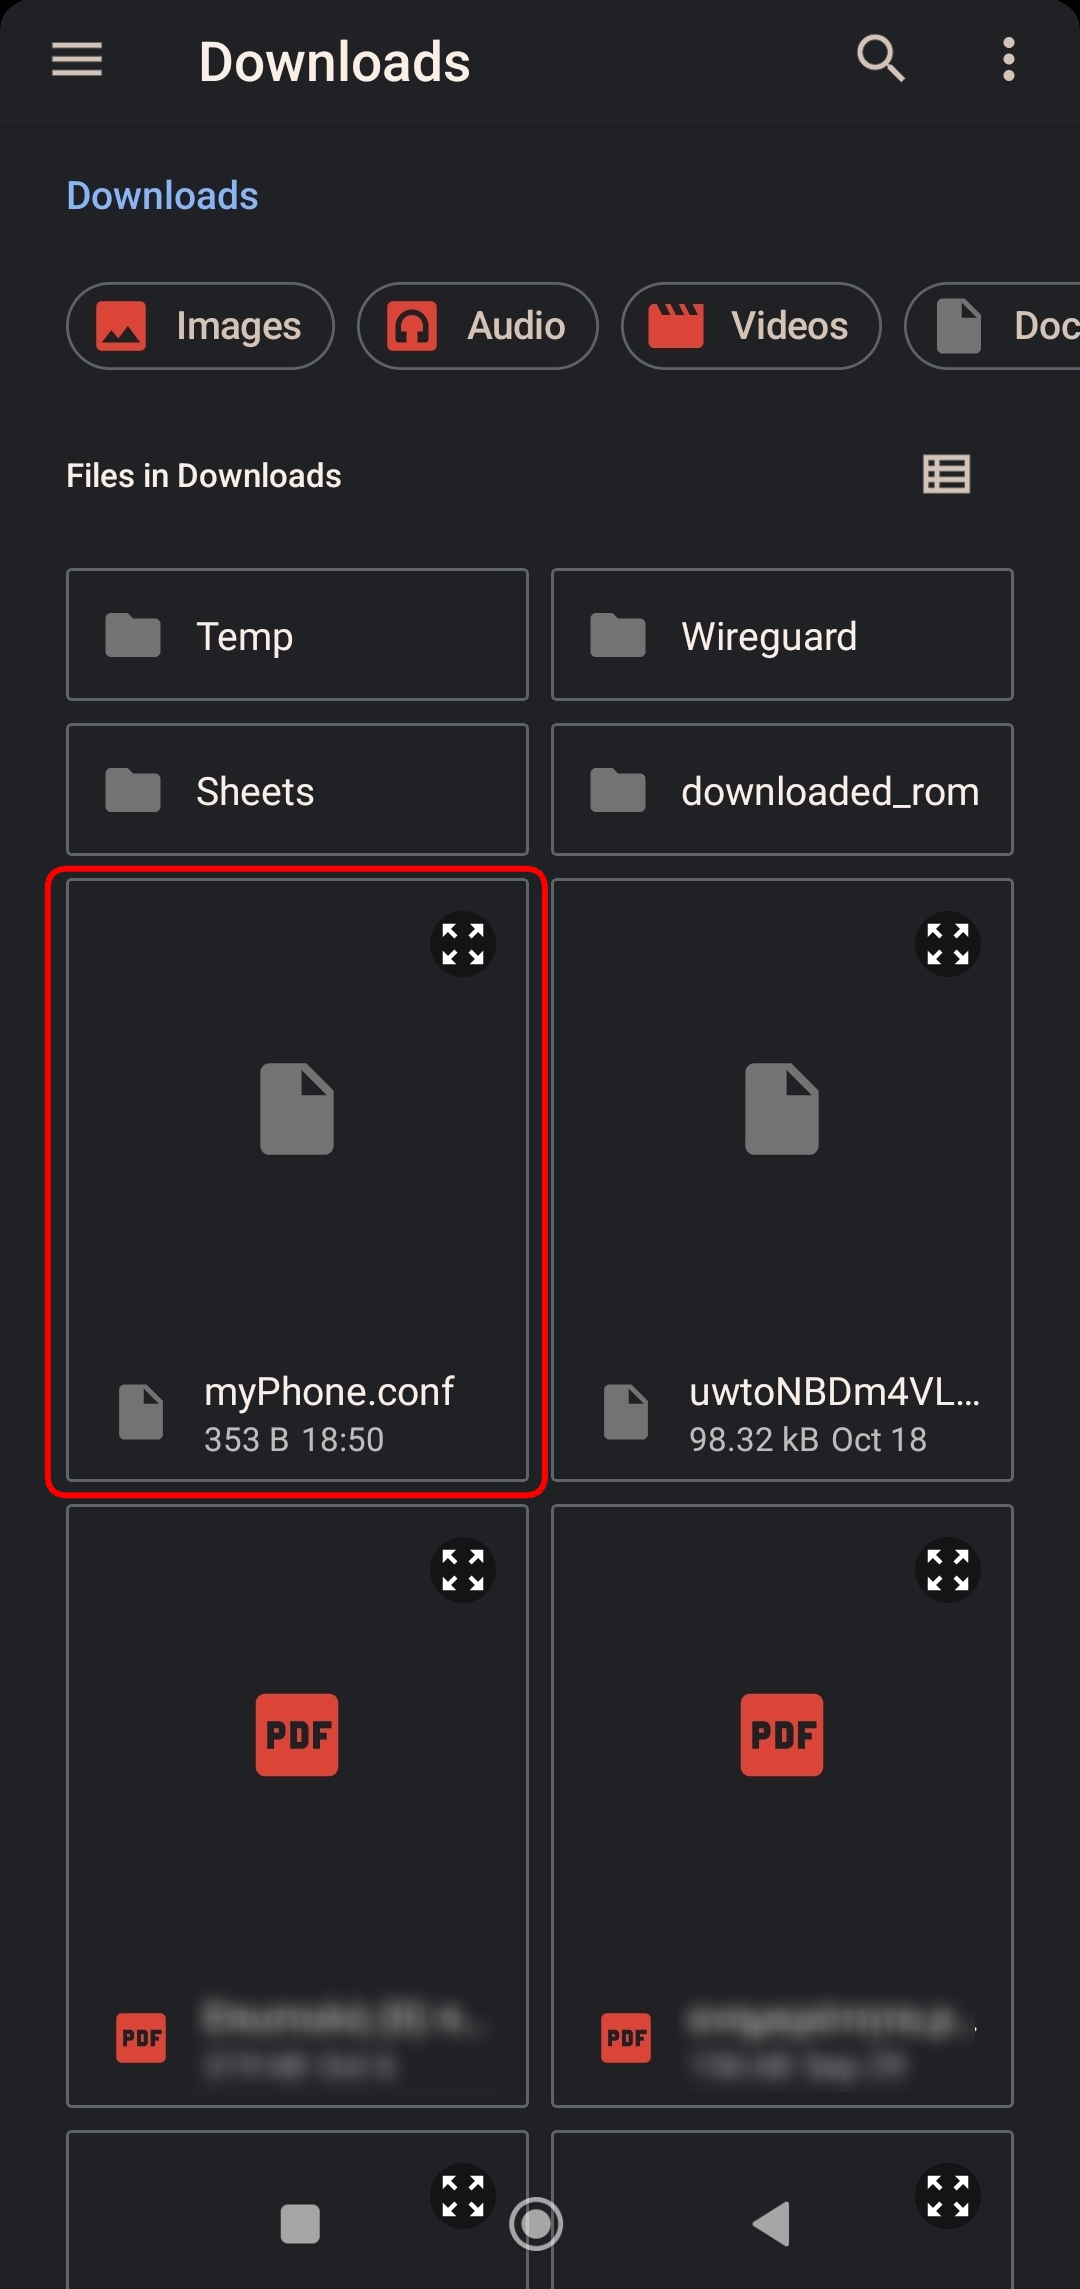Open the downloaded_rom folder
The height and width of the screenshot is (2289, 1080).
782,790
